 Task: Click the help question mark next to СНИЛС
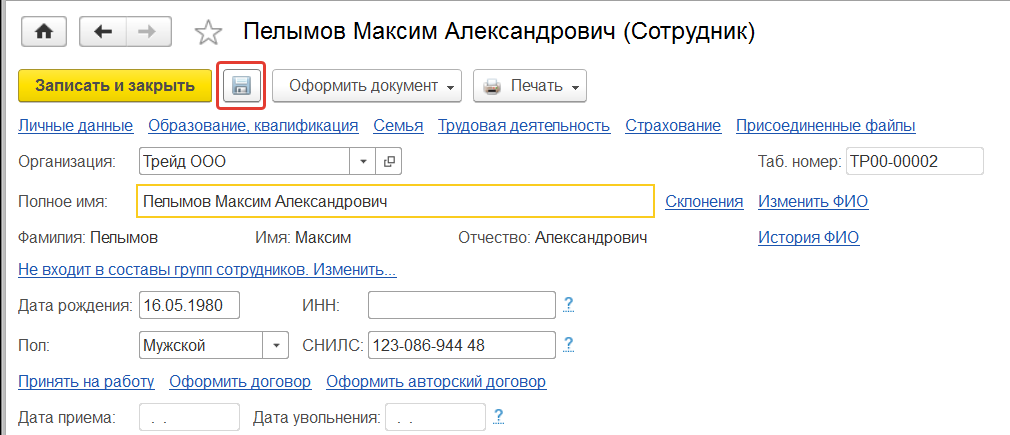tap(569, 345)
